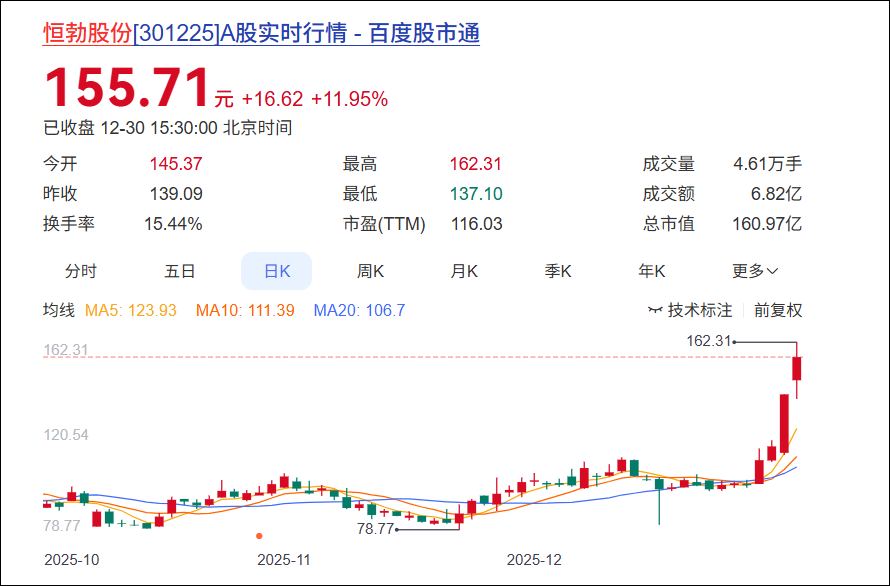This screenshot has height=586, width=890.
Task: Click the 市盈(TTM) value 116.03
Action: (476, 224)
